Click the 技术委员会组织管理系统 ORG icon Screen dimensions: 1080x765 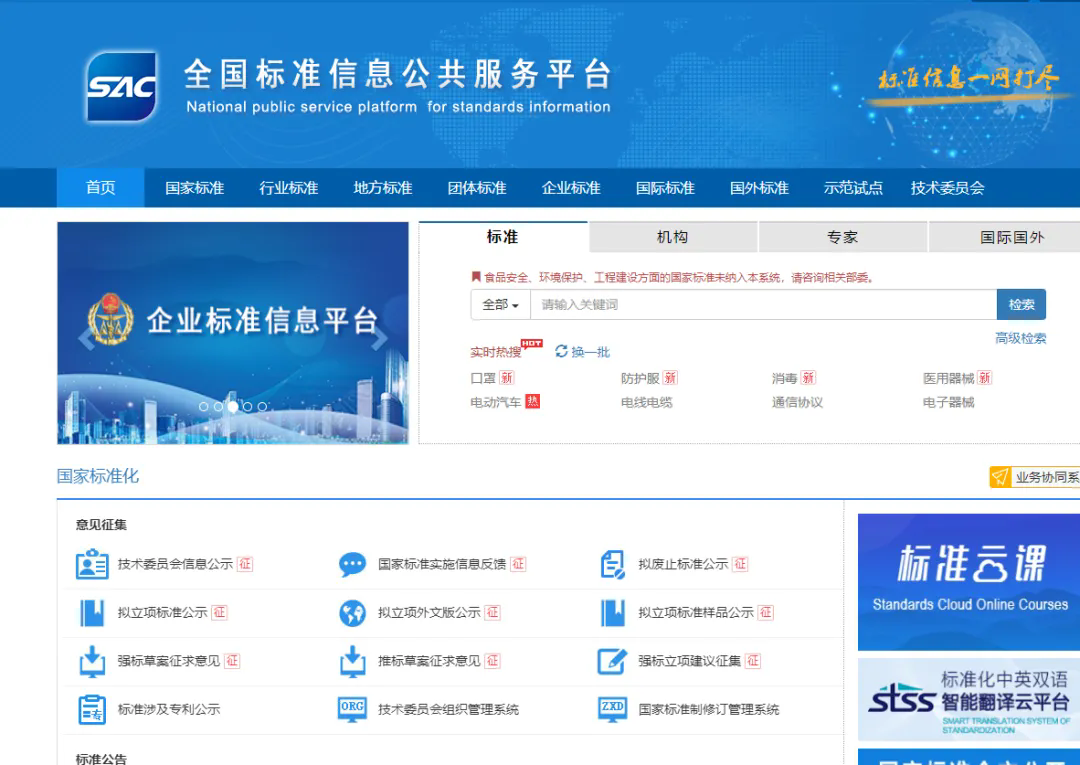pos(352,709)
